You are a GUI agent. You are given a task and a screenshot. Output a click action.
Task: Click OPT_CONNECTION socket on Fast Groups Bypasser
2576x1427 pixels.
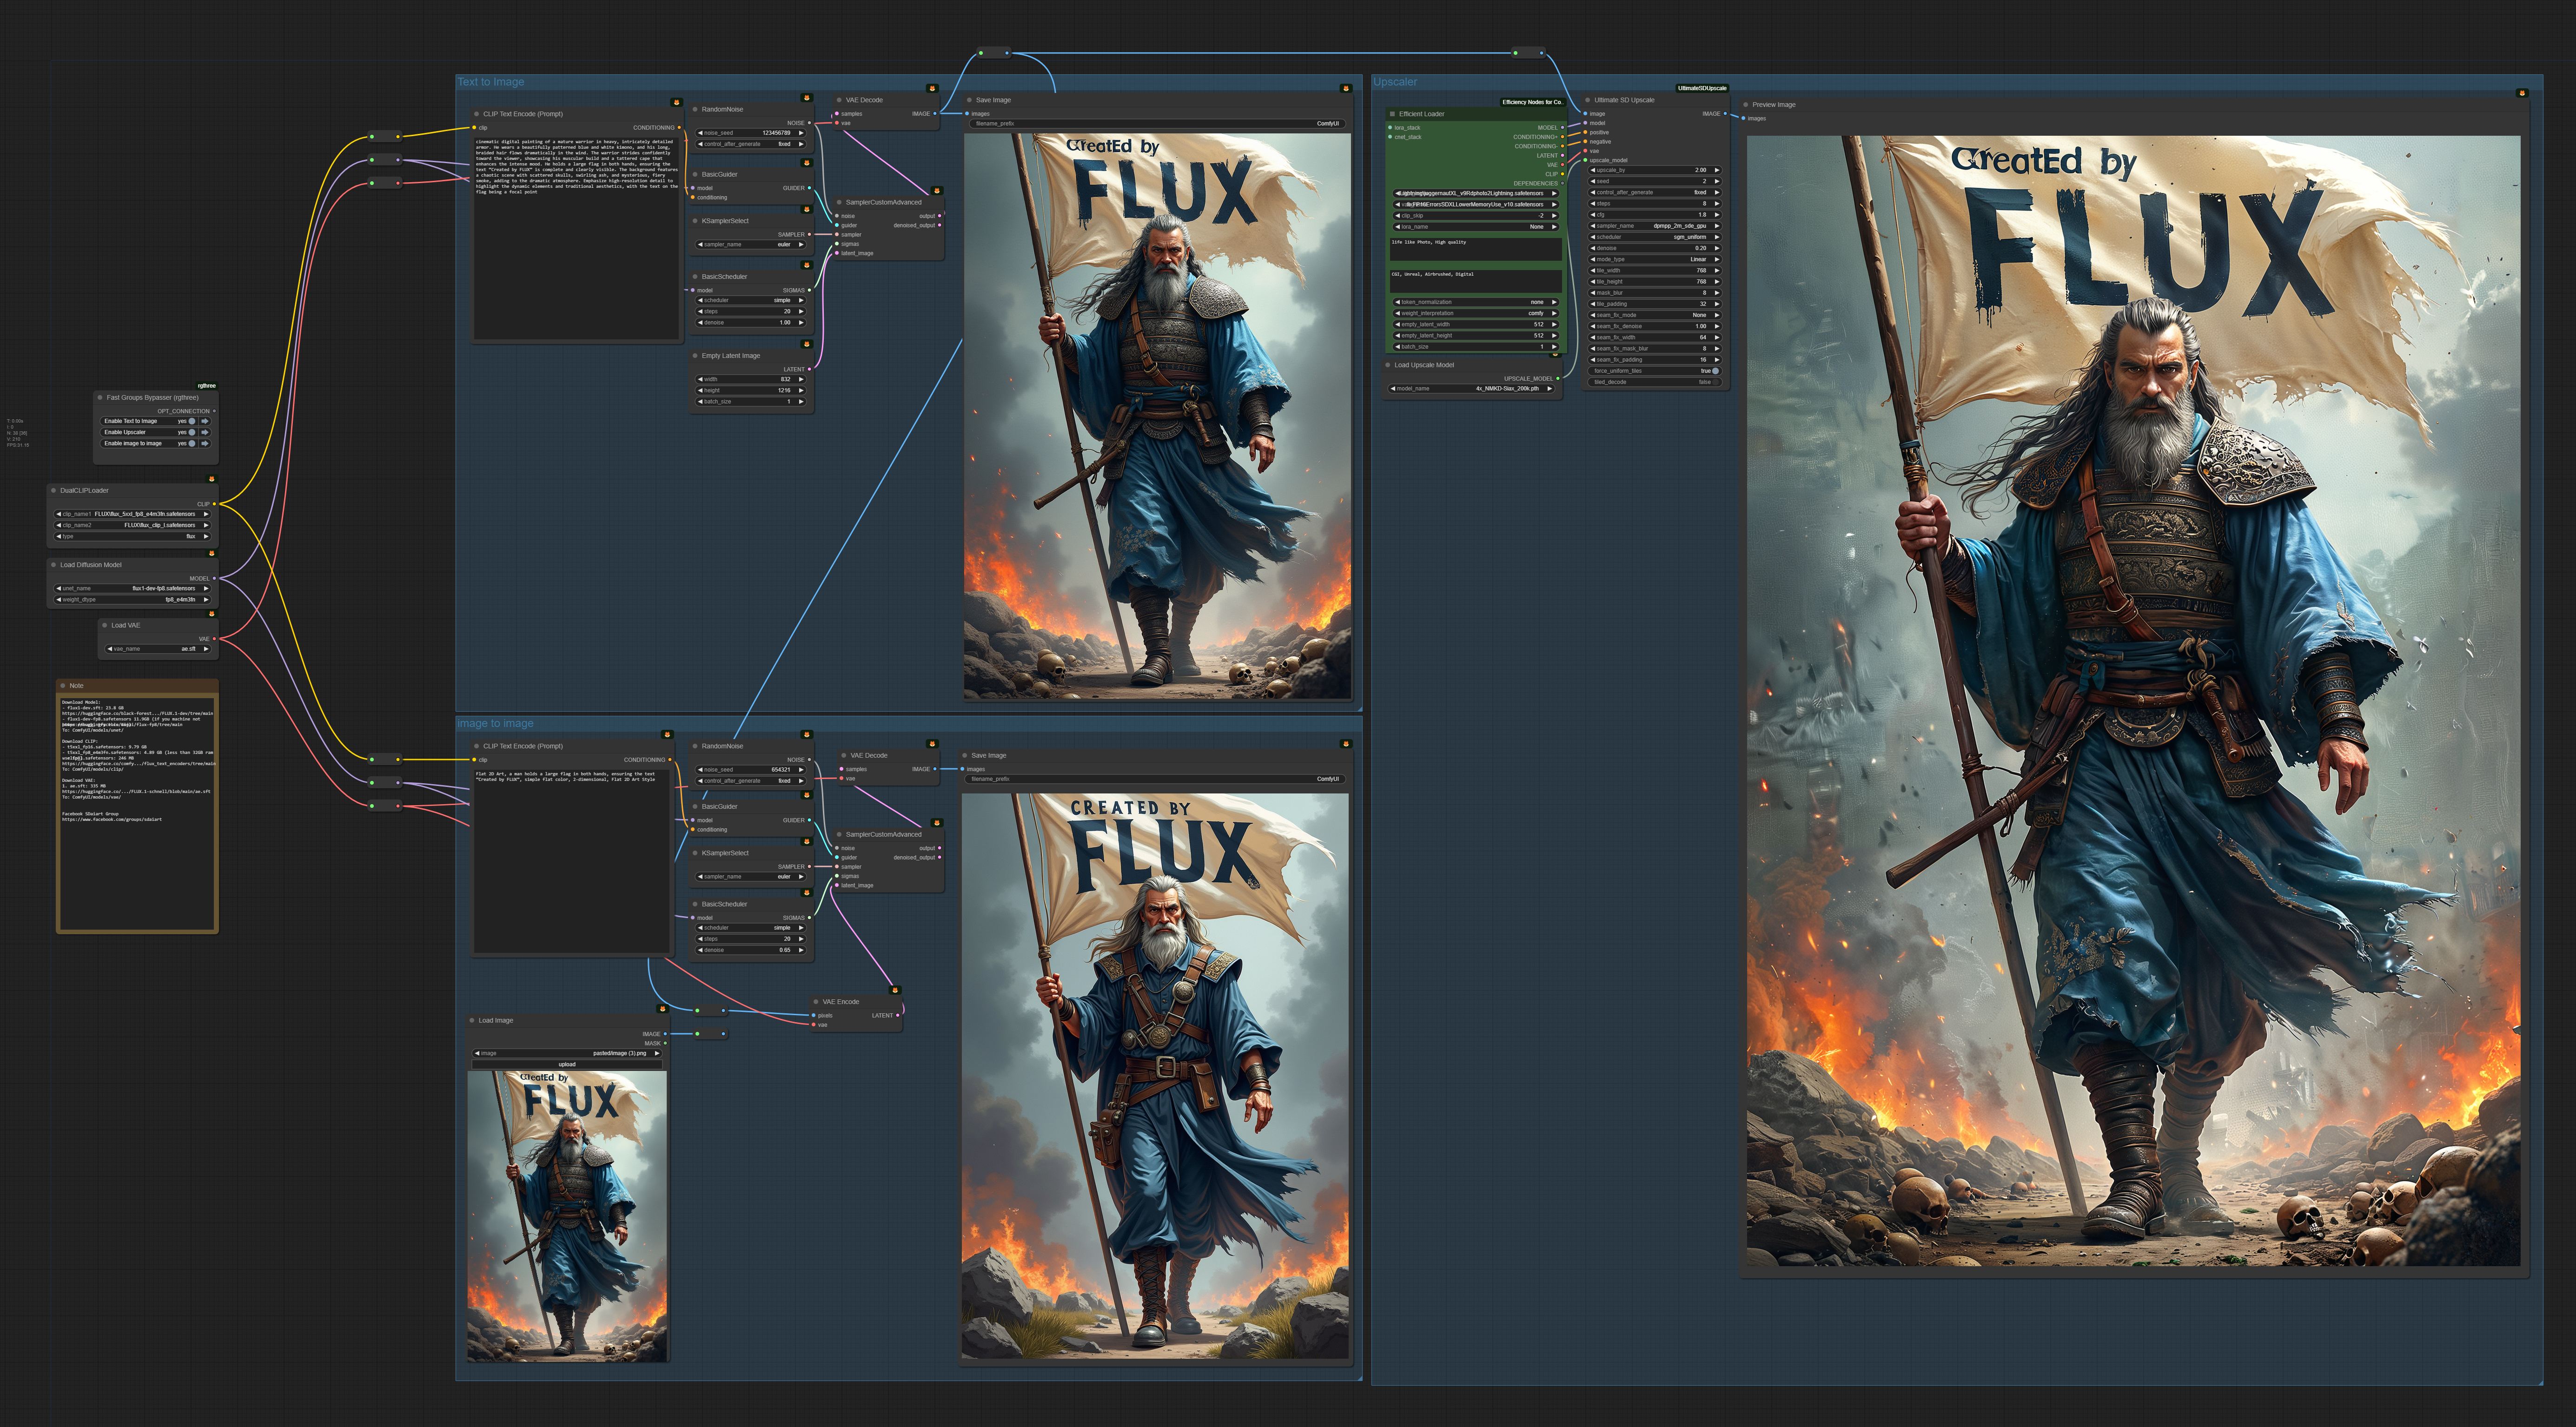pos(214,411)
